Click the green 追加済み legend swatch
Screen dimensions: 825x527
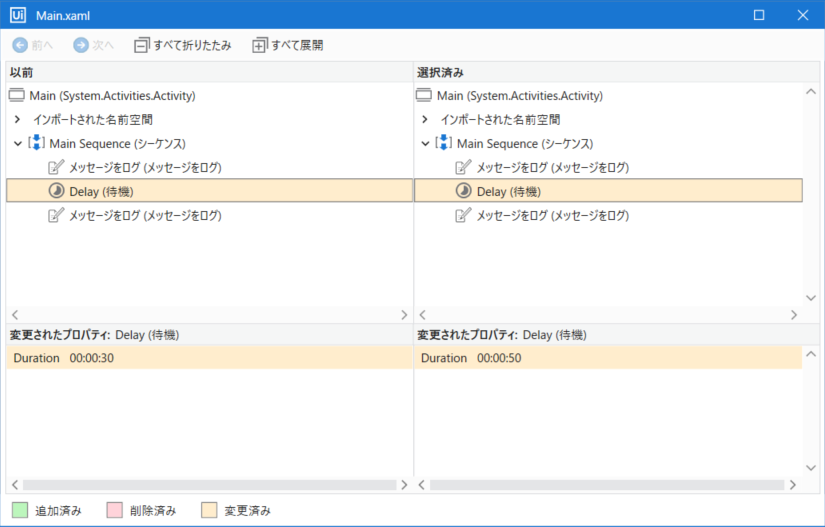click(20, 510)
